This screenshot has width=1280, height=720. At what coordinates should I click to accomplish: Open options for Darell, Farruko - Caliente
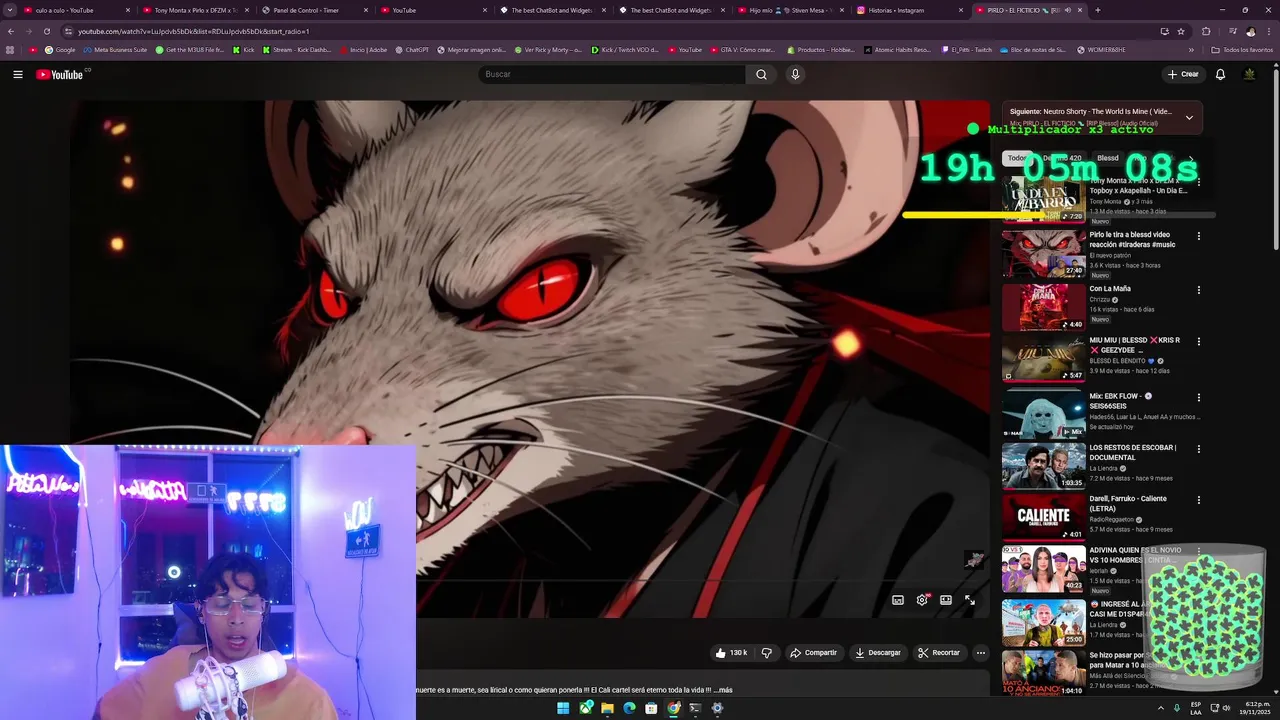point(1198,501)
